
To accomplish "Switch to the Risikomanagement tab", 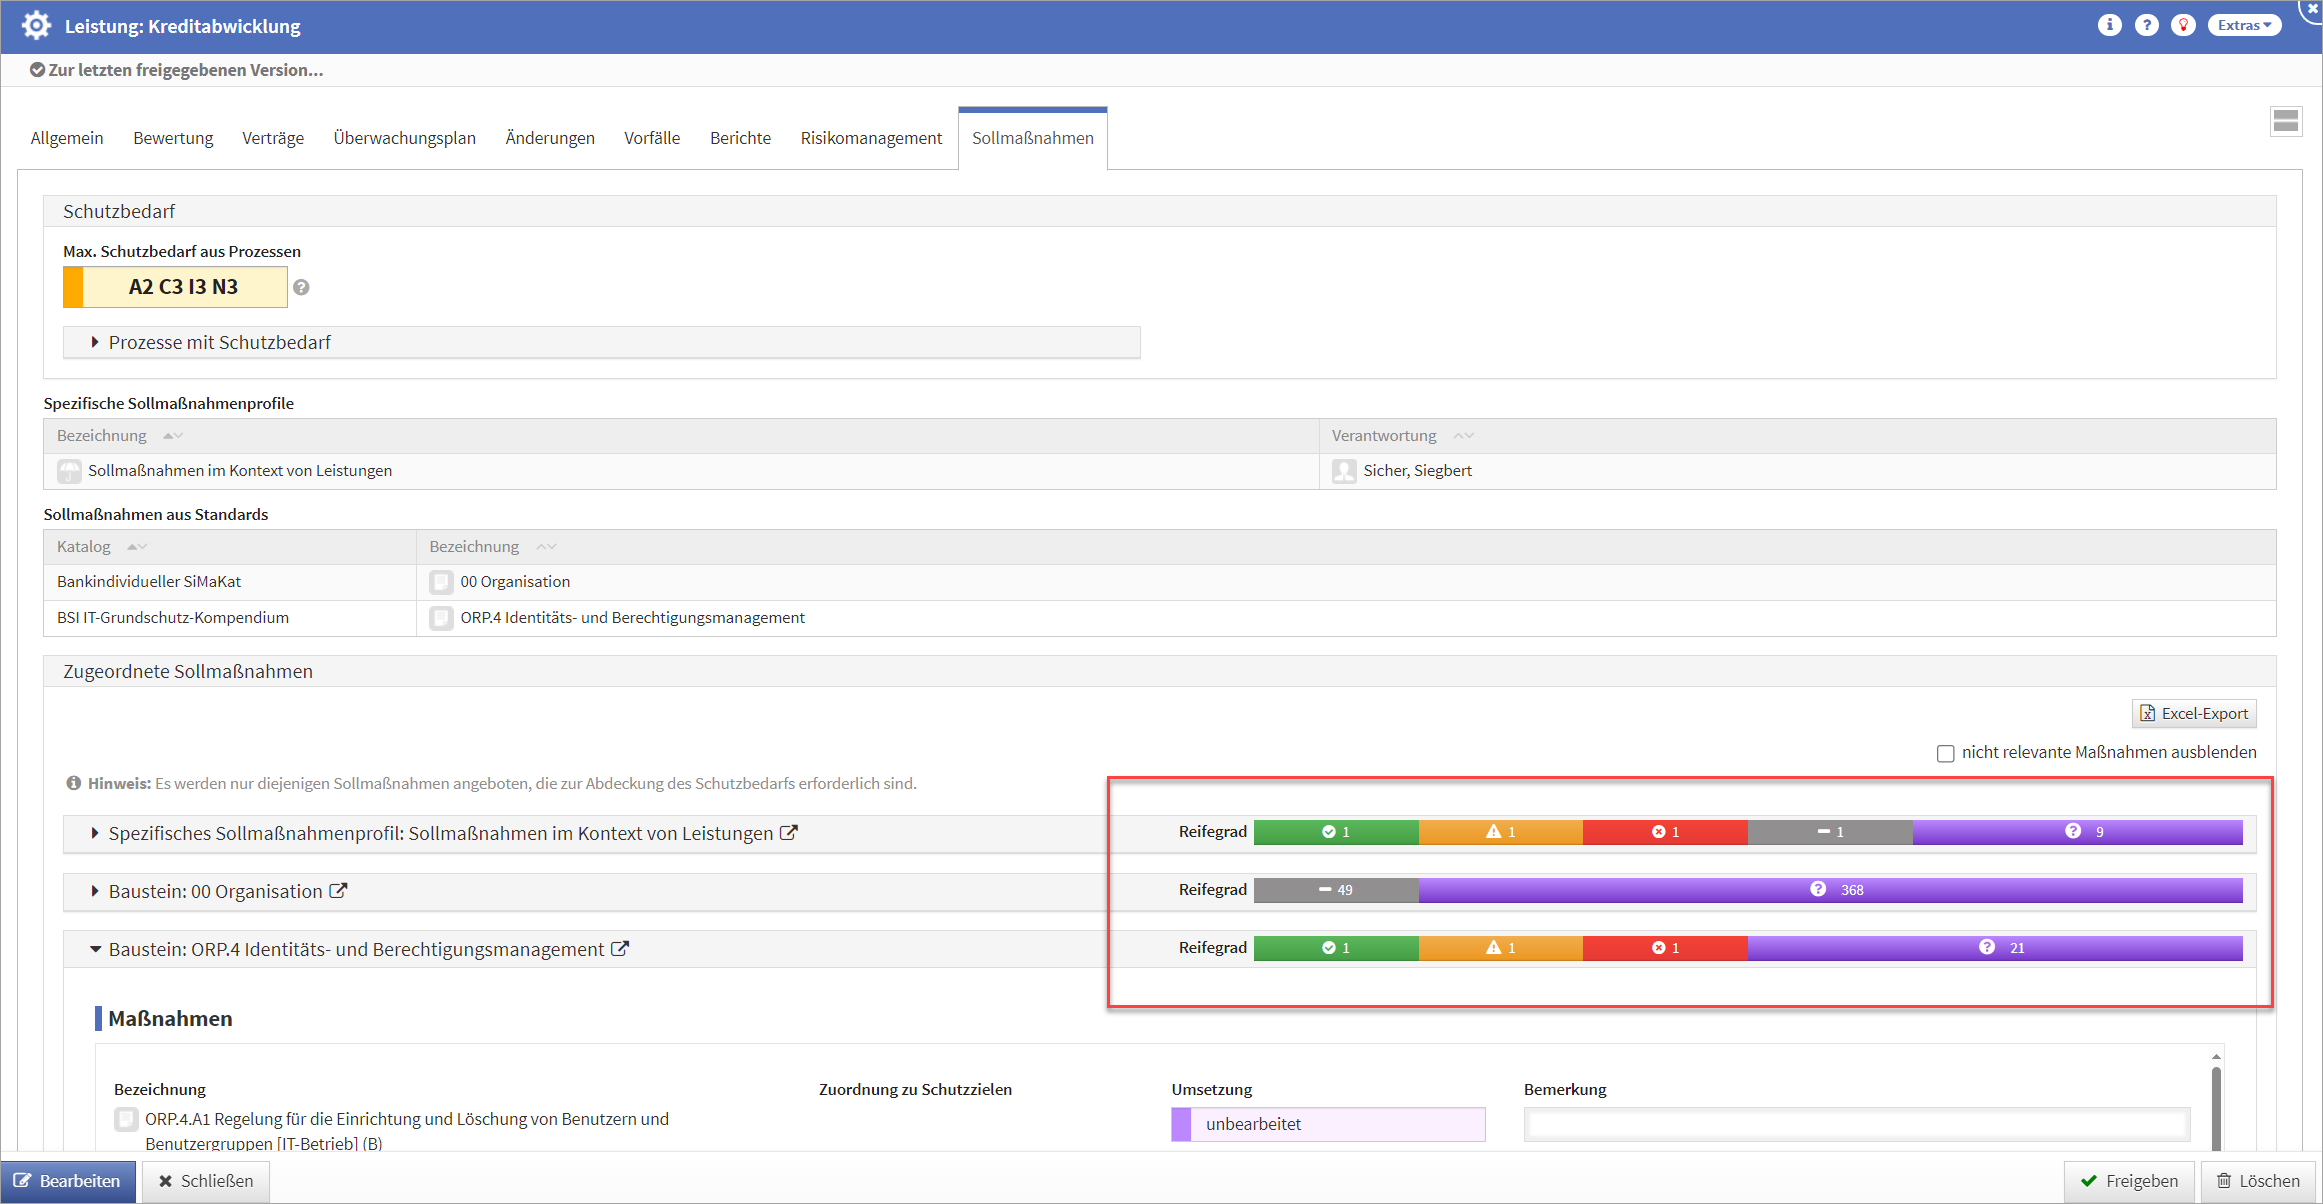I will pyautogui.click(x=870, y=138).
